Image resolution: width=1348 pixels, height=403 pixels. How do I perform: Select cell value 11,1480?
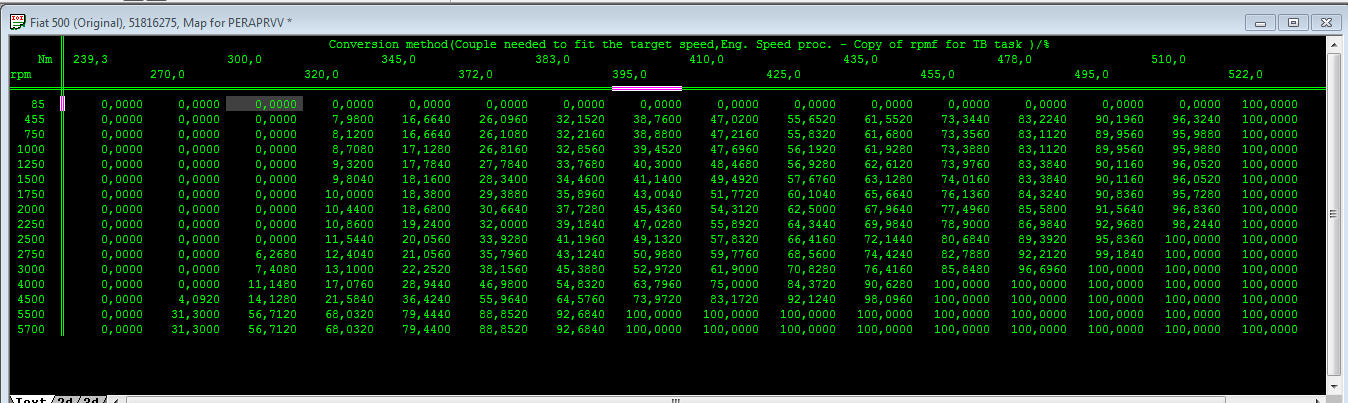271,284
